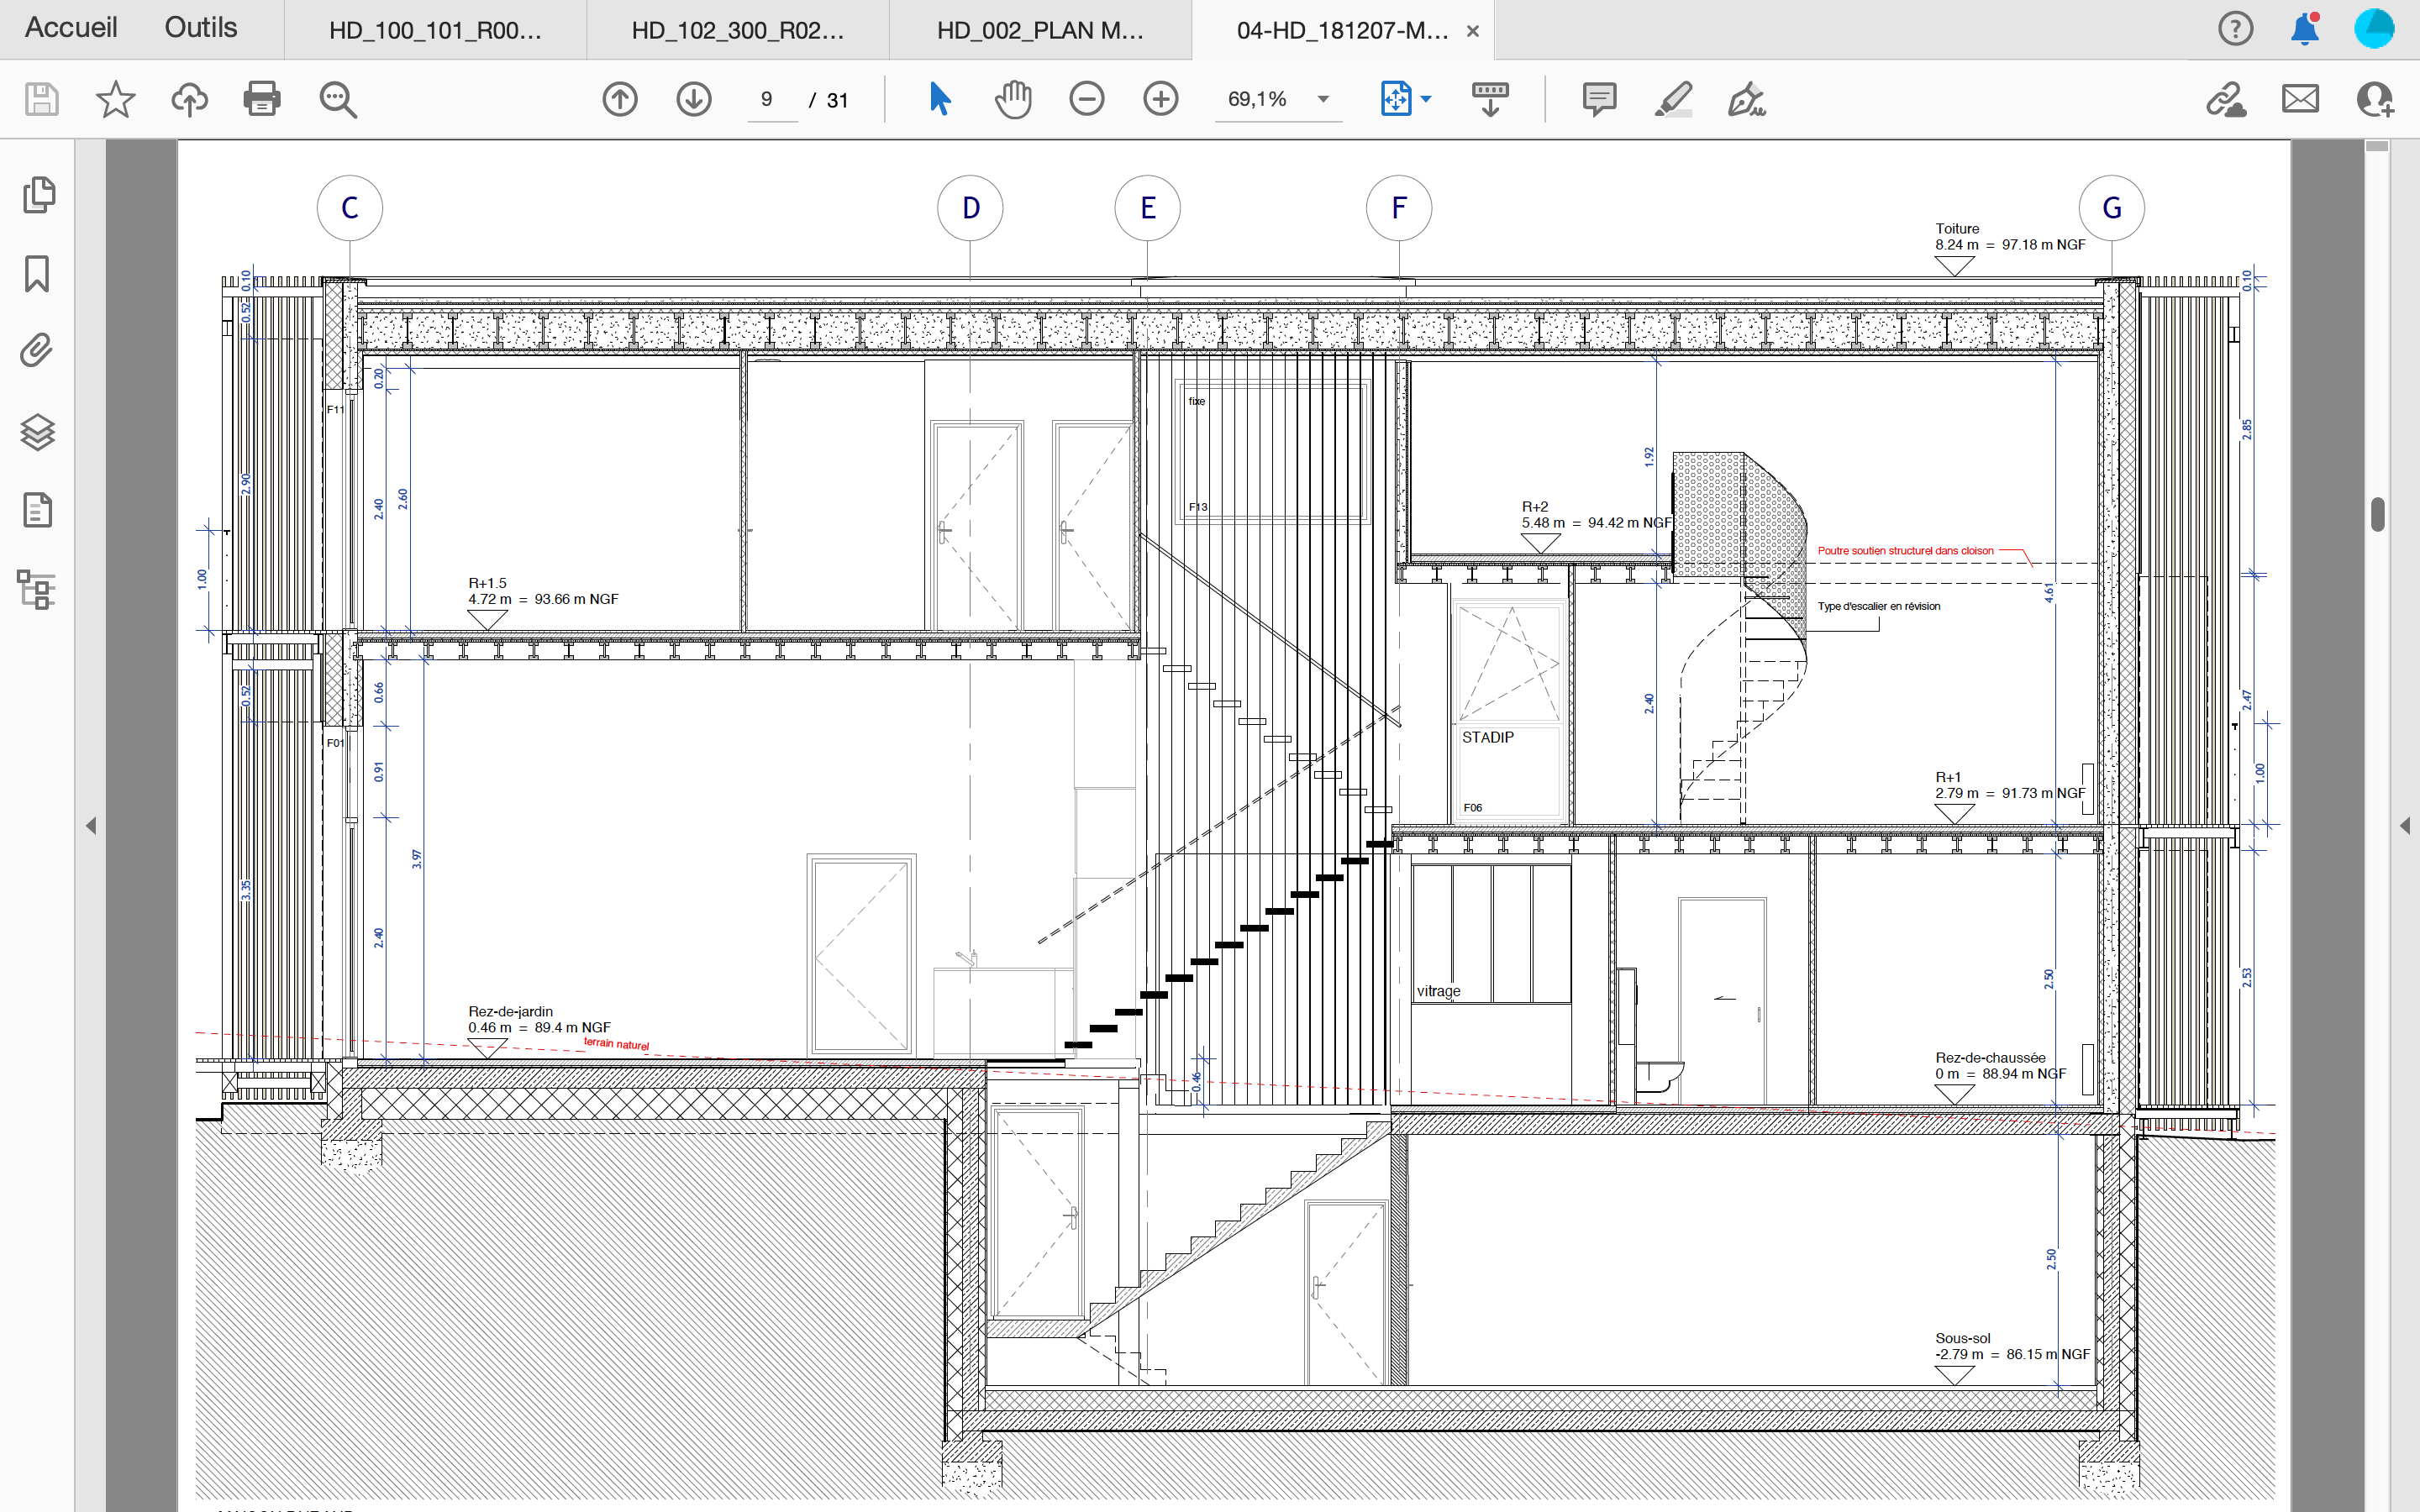Viewport: 2420px width, 1512px height.
Task: Add the file to starred favorites
Action: coord(115,99)
